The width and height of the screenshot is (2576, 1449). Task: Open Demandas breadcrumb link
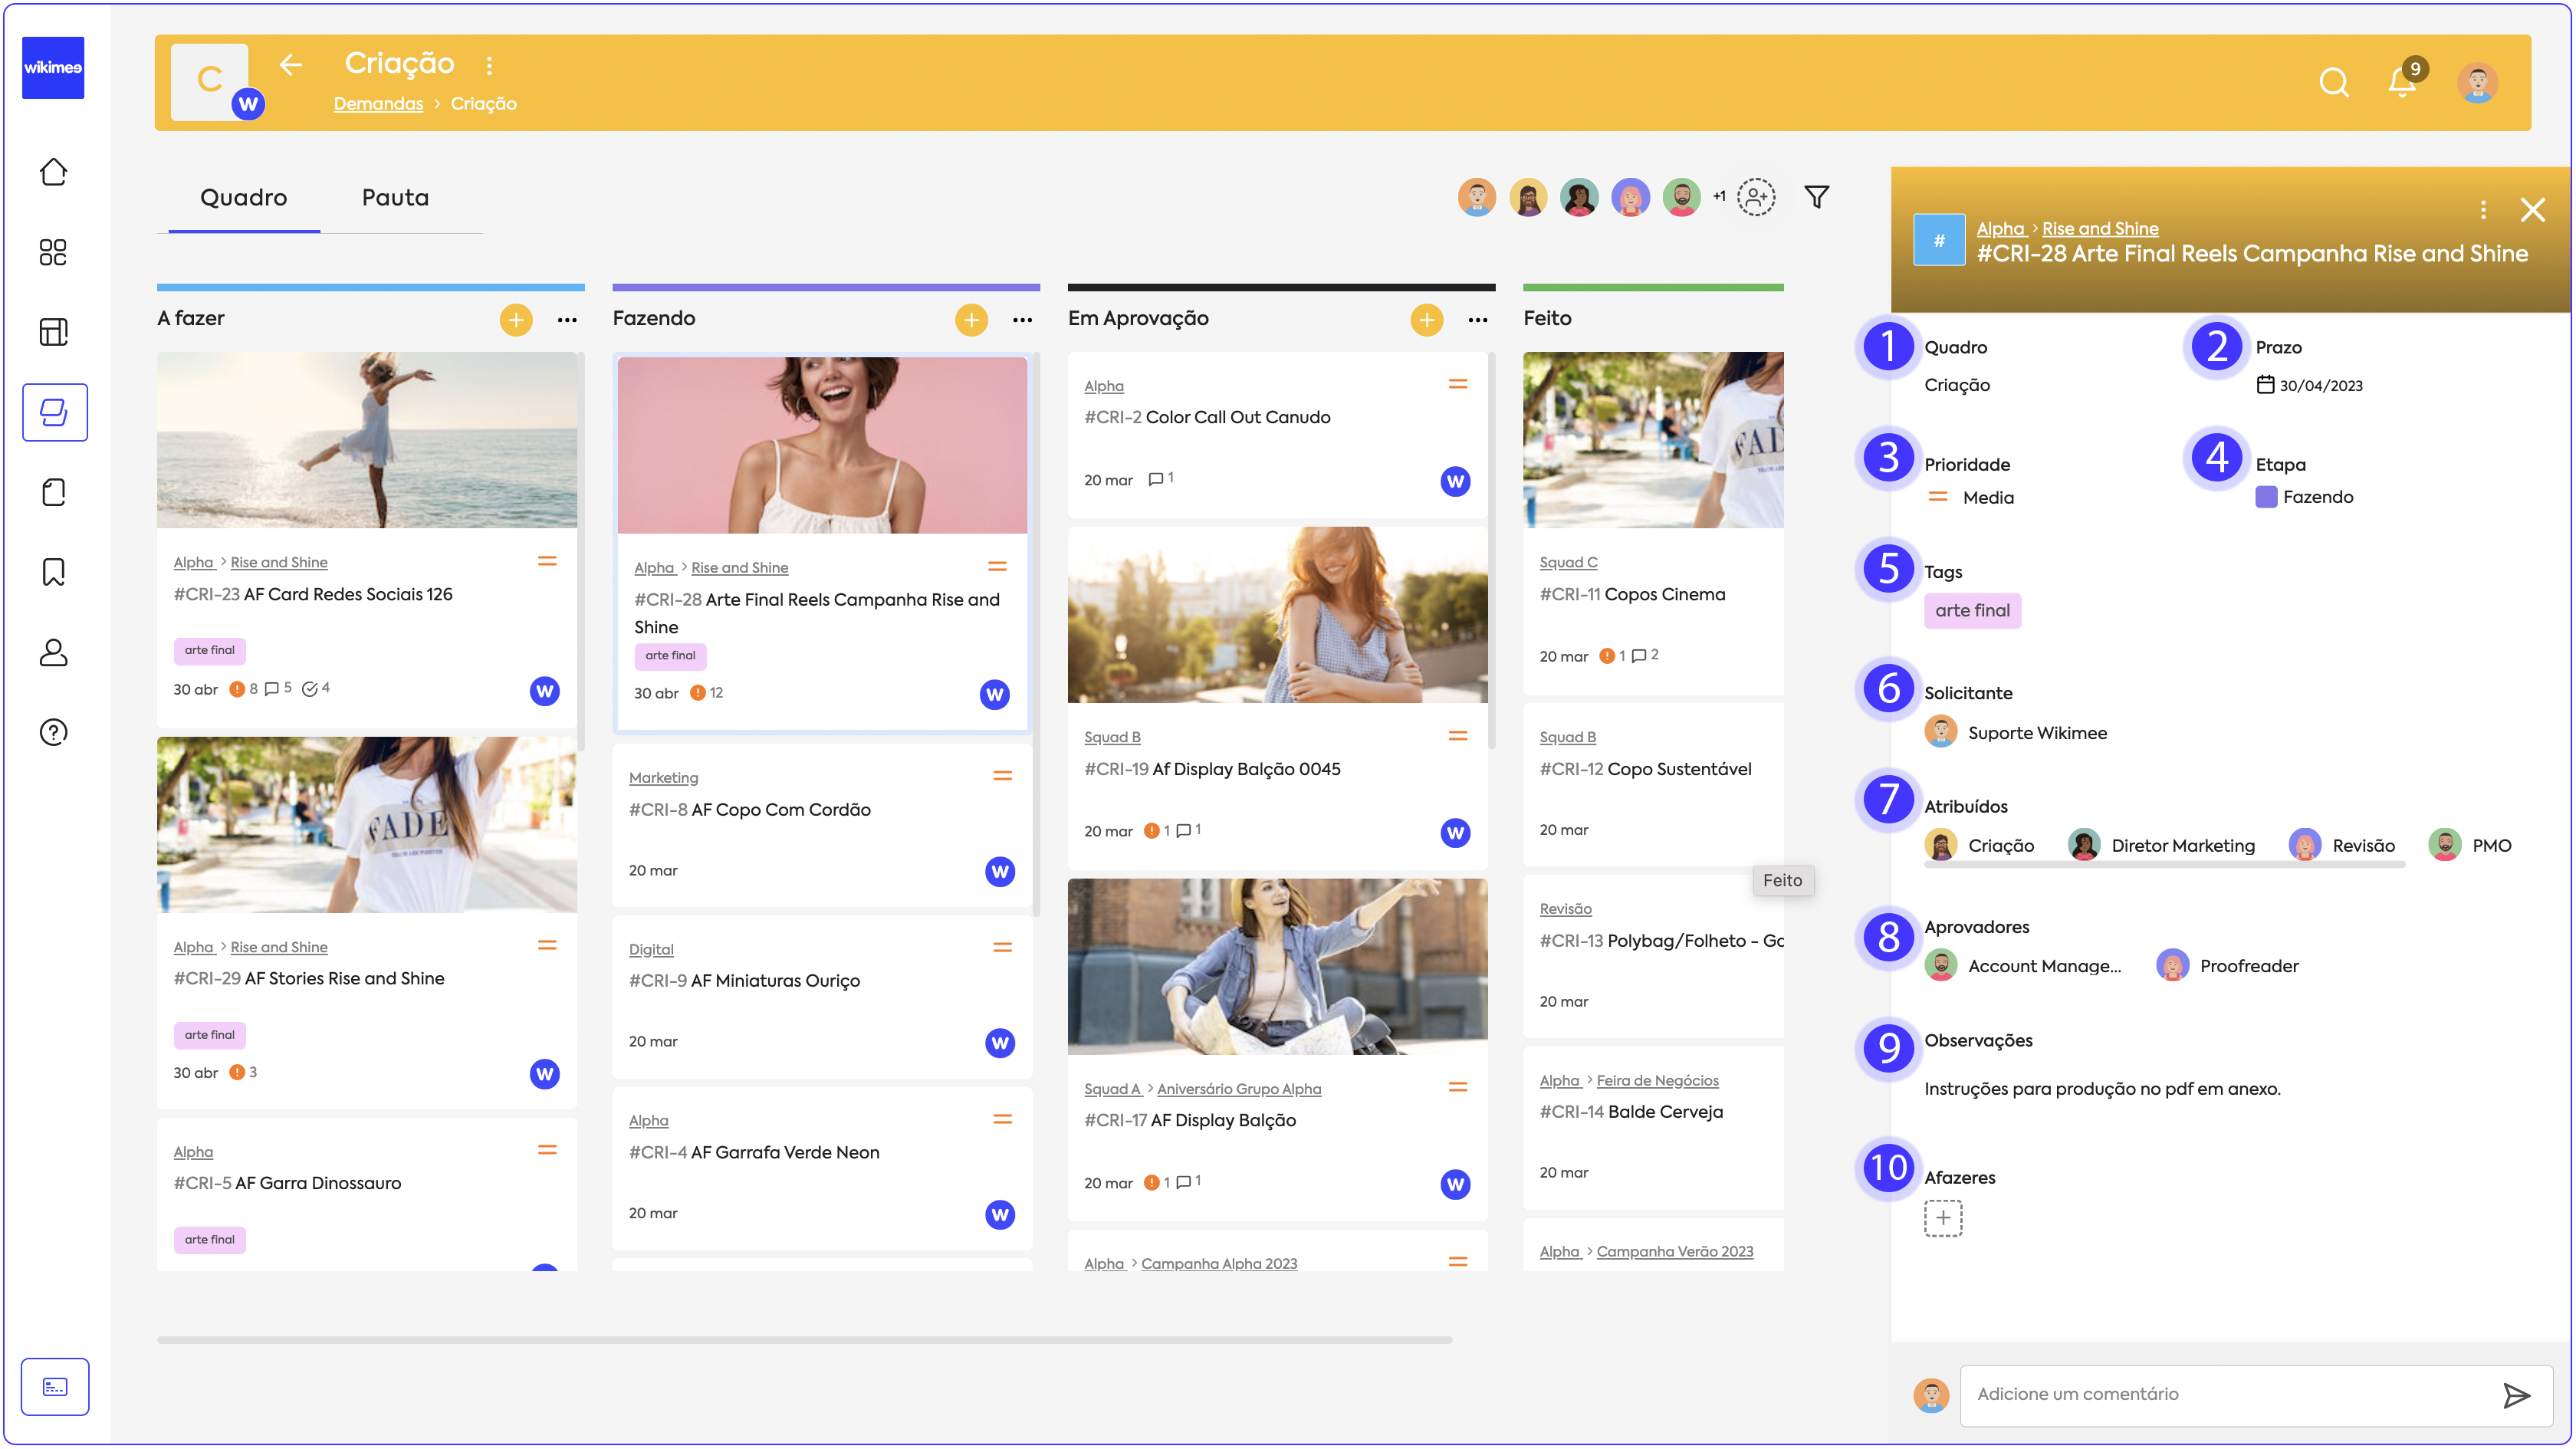pyautogui.click(x=378, y=104)
